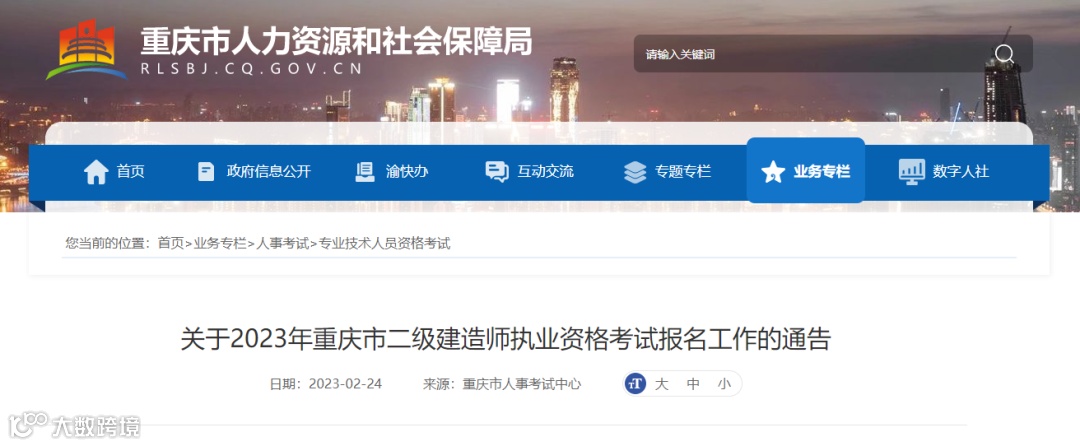Image resolution: width=1080 pixels, height=446 pixels.
Task: Go to 首页 in breadcrumb
Action: point(171,243)
